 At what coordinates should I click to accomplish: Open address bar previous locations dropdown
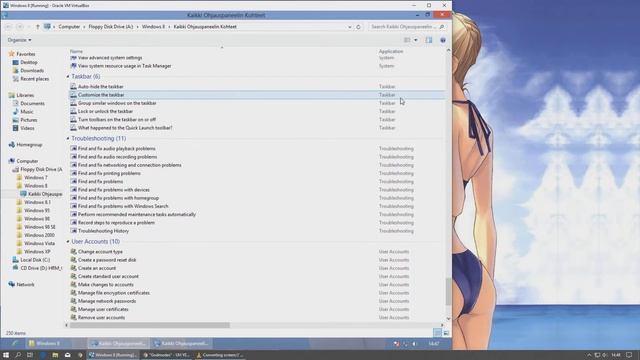[350, 27]
